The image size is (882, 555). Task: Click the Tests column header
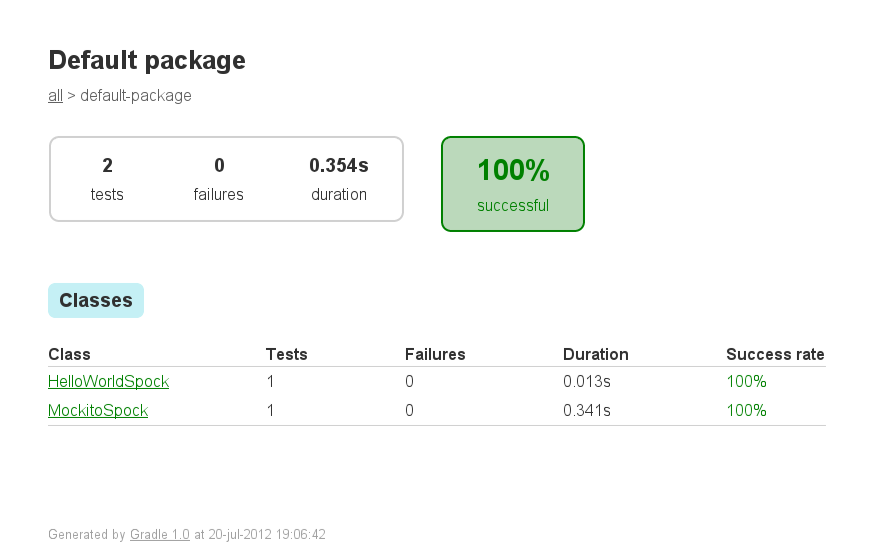pos(286,354)
